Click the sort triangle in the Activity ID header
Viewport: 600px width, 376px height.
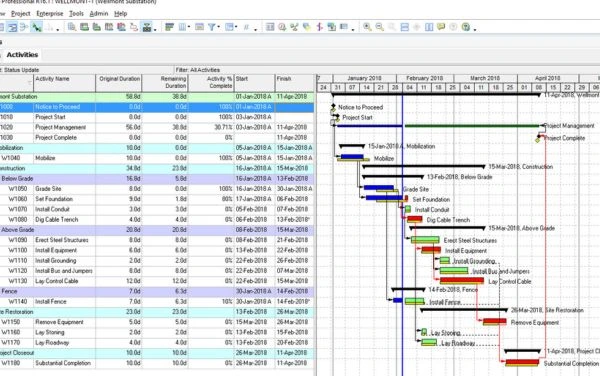click(29, 83)
